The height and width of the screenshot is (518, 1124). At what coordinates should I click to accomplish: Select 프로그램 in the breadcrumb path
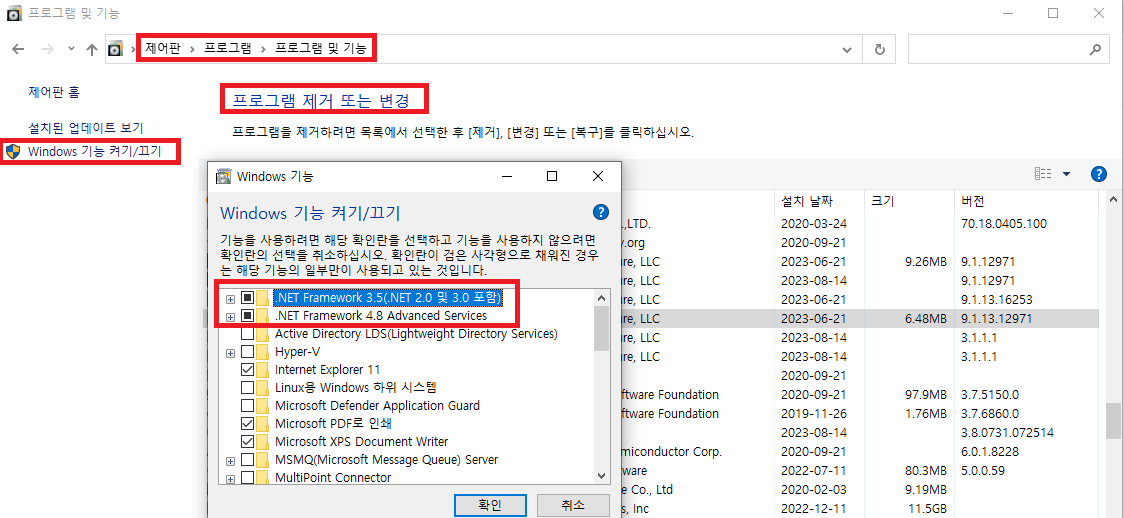tap(227, 49)
